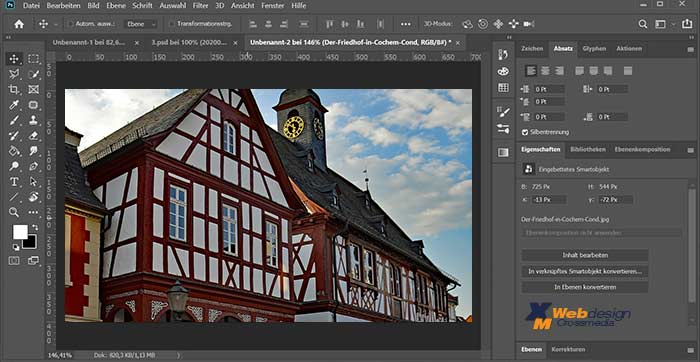
Task: Select the Zoom magnifier tool
Action: [14, 212]
